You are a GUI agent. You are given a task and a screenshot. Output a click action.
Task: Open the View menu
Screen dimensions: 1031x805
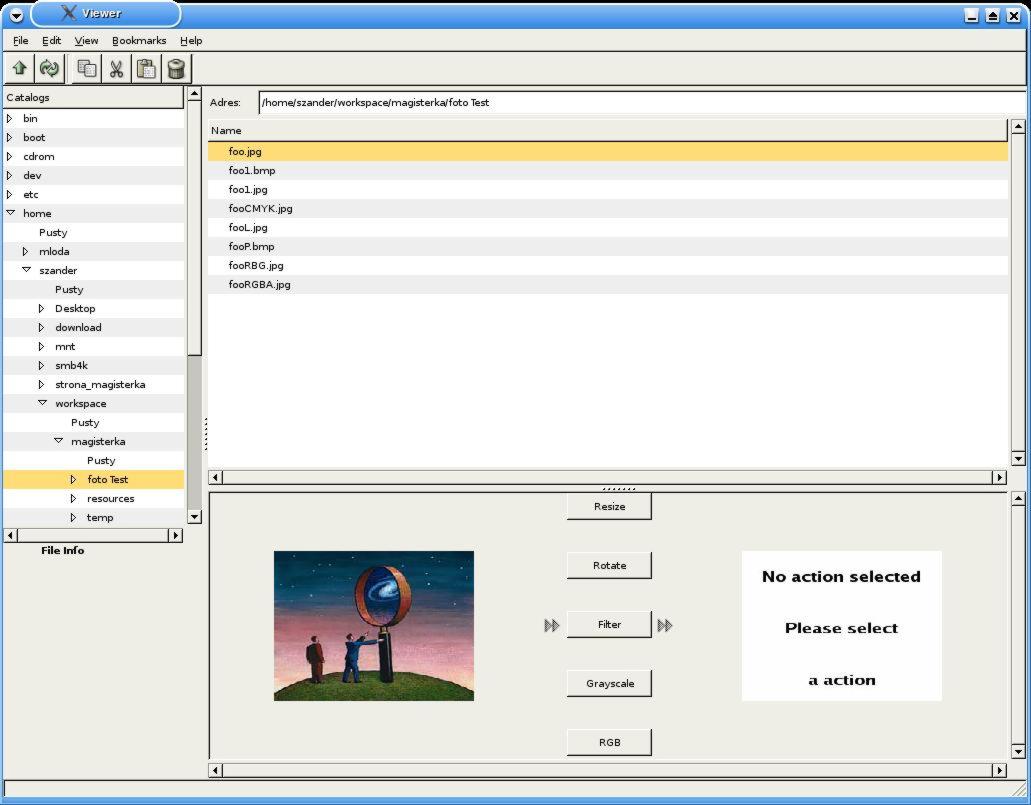point(86,41)
